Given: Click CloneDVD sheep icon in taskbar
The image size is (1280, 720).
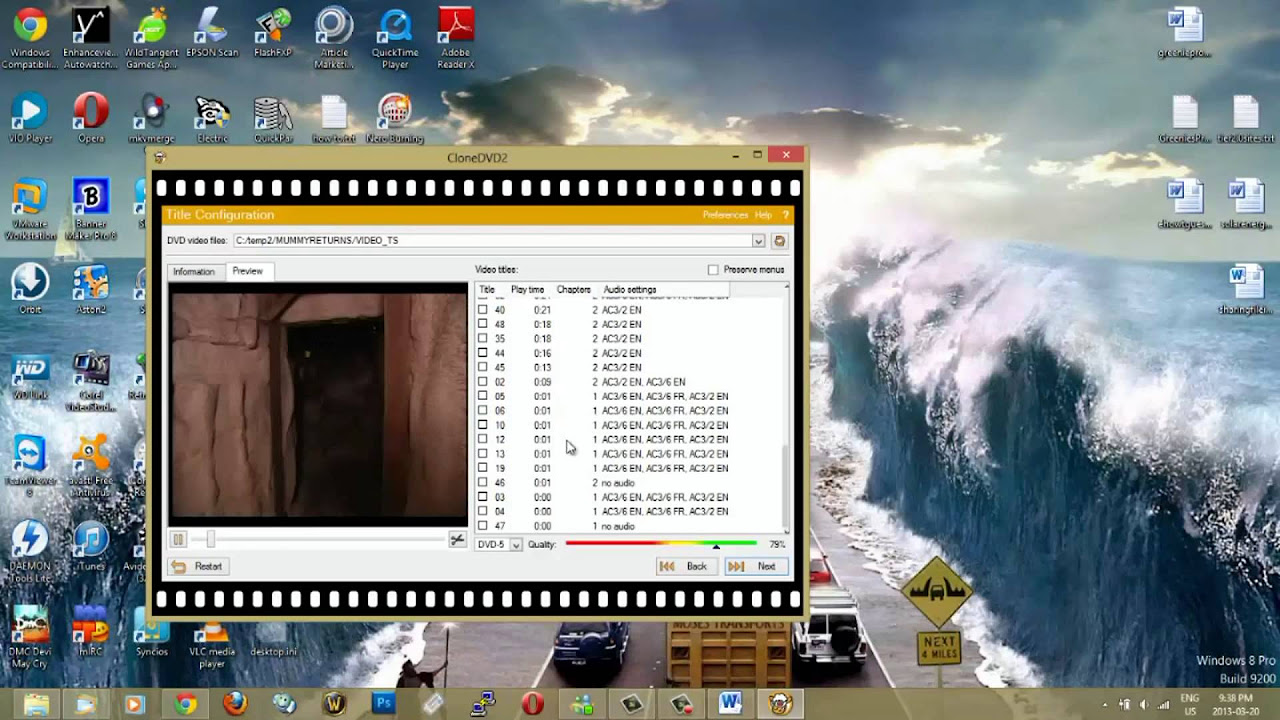Looking at the screenshot, I should (780, 704).
